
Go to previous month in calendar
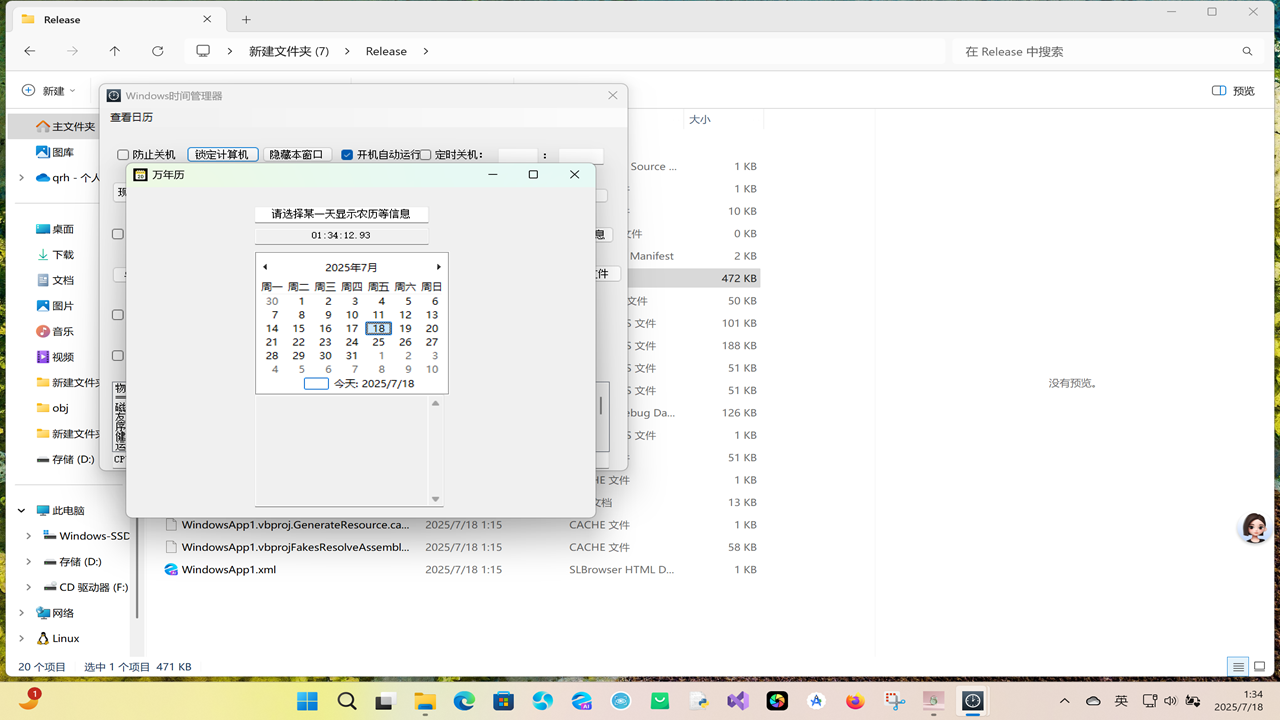[x=265, y=267]
